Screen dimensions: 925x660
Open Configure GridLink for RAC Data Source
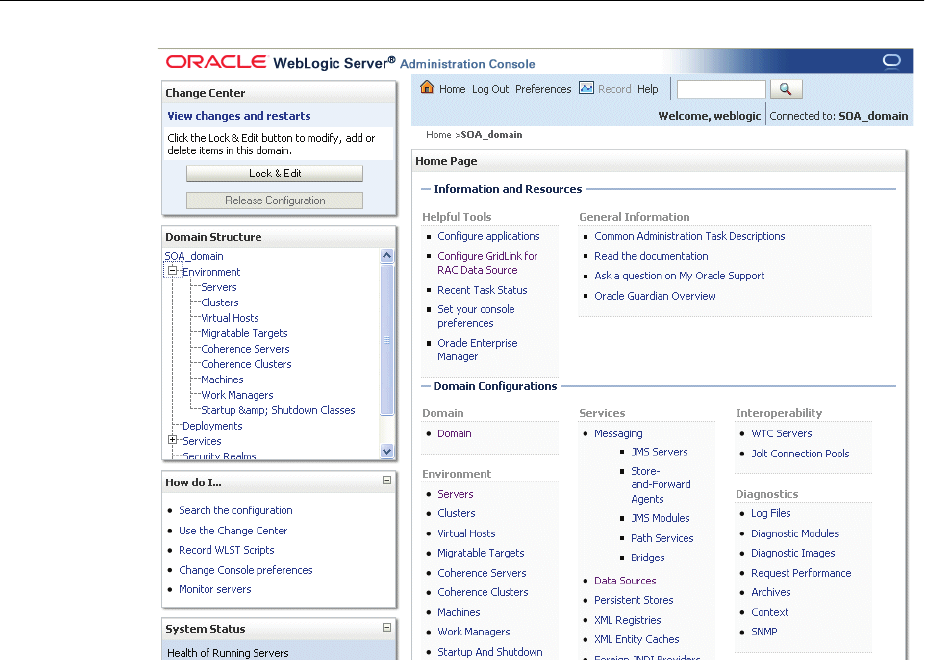coord(487,263)
